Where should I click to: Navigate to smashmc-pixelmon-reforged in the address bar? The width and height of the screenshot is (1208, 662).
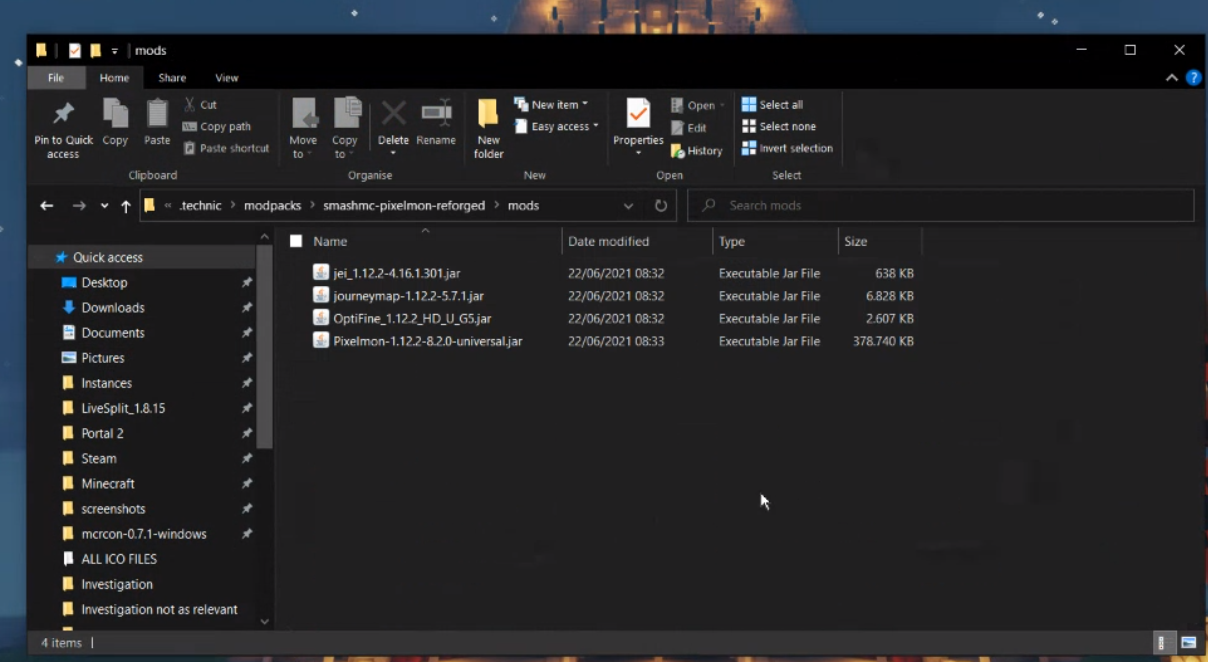[404, 205]
